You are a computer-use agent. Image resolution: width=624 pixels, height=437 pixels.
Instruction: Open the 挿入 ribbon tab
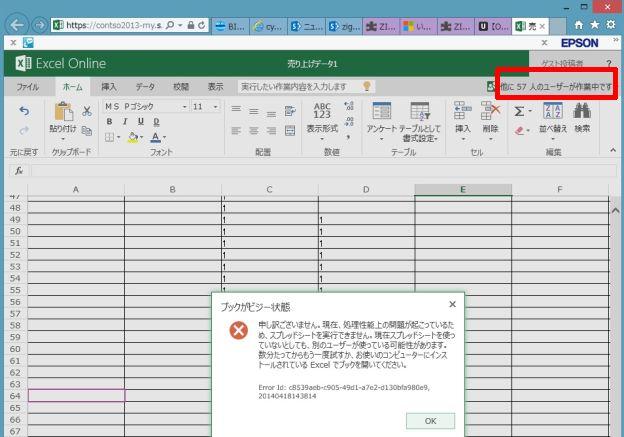pos(109,87)
